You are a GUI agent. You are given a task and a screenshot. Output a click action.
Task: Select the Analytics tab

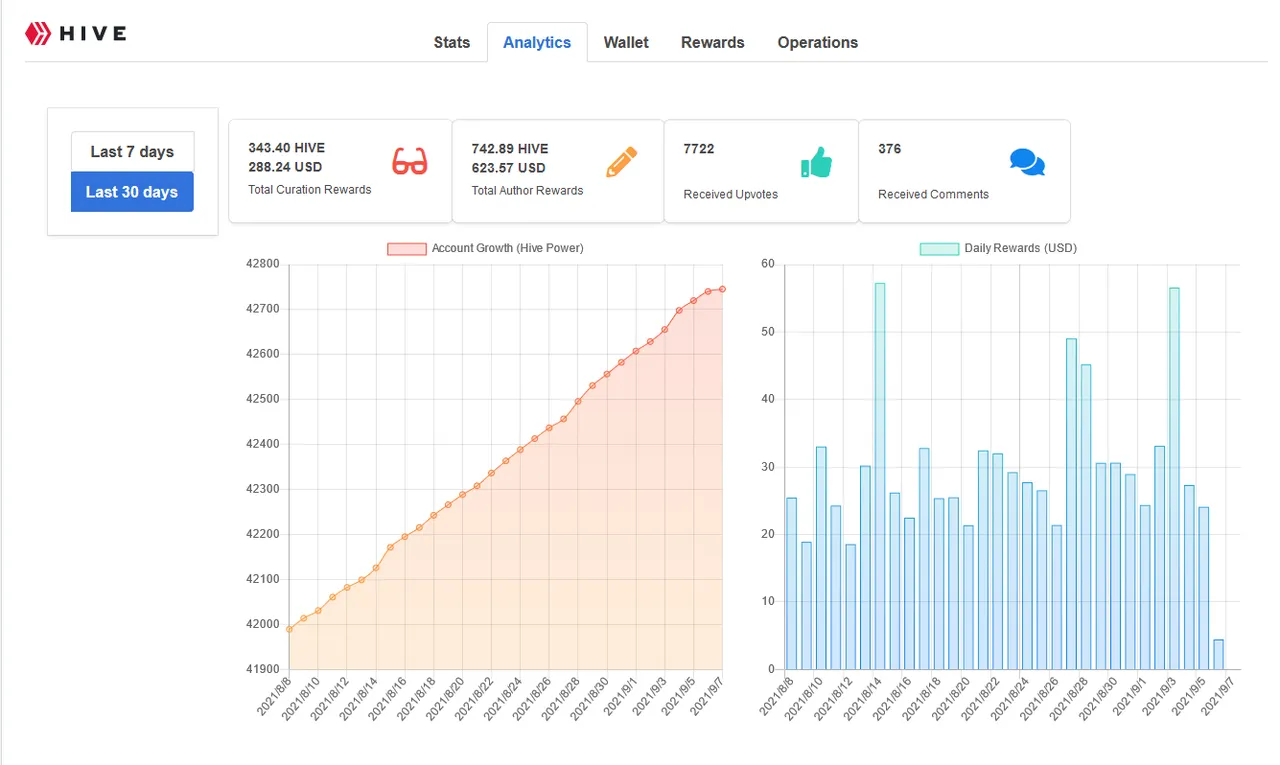coord(537,42)
